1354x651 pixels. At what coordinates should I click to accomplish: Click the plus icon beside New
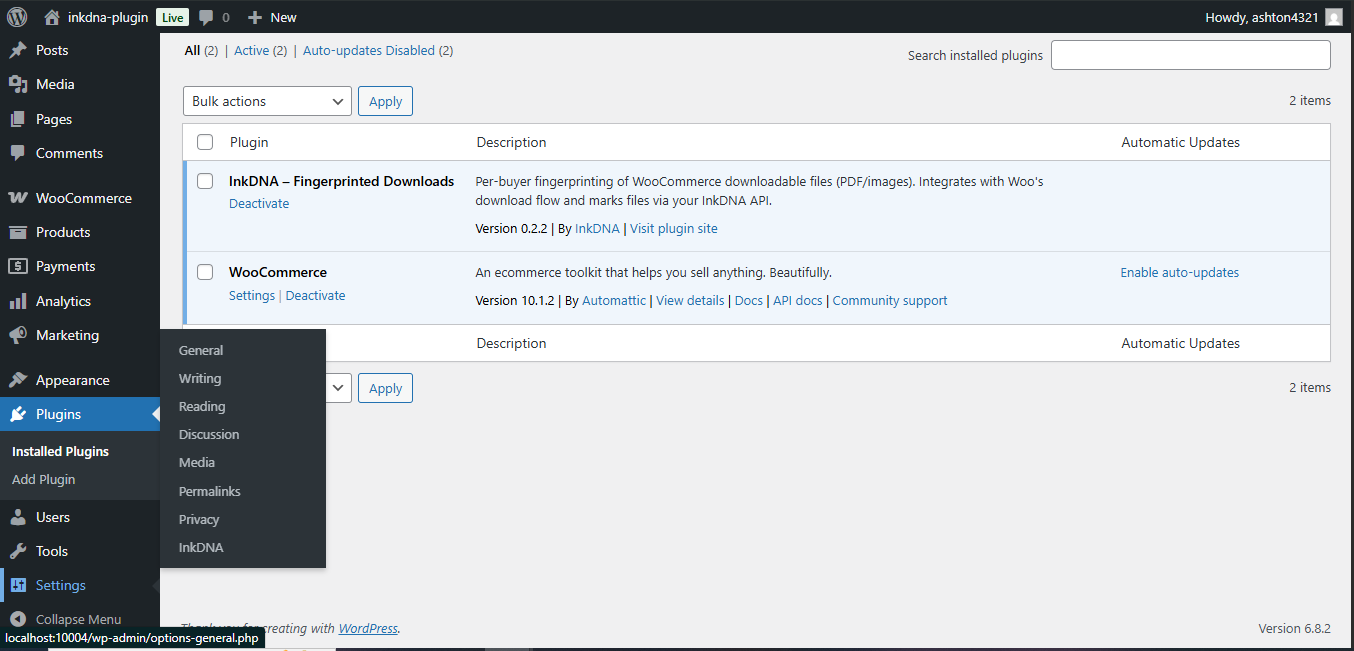coord(255,17)
